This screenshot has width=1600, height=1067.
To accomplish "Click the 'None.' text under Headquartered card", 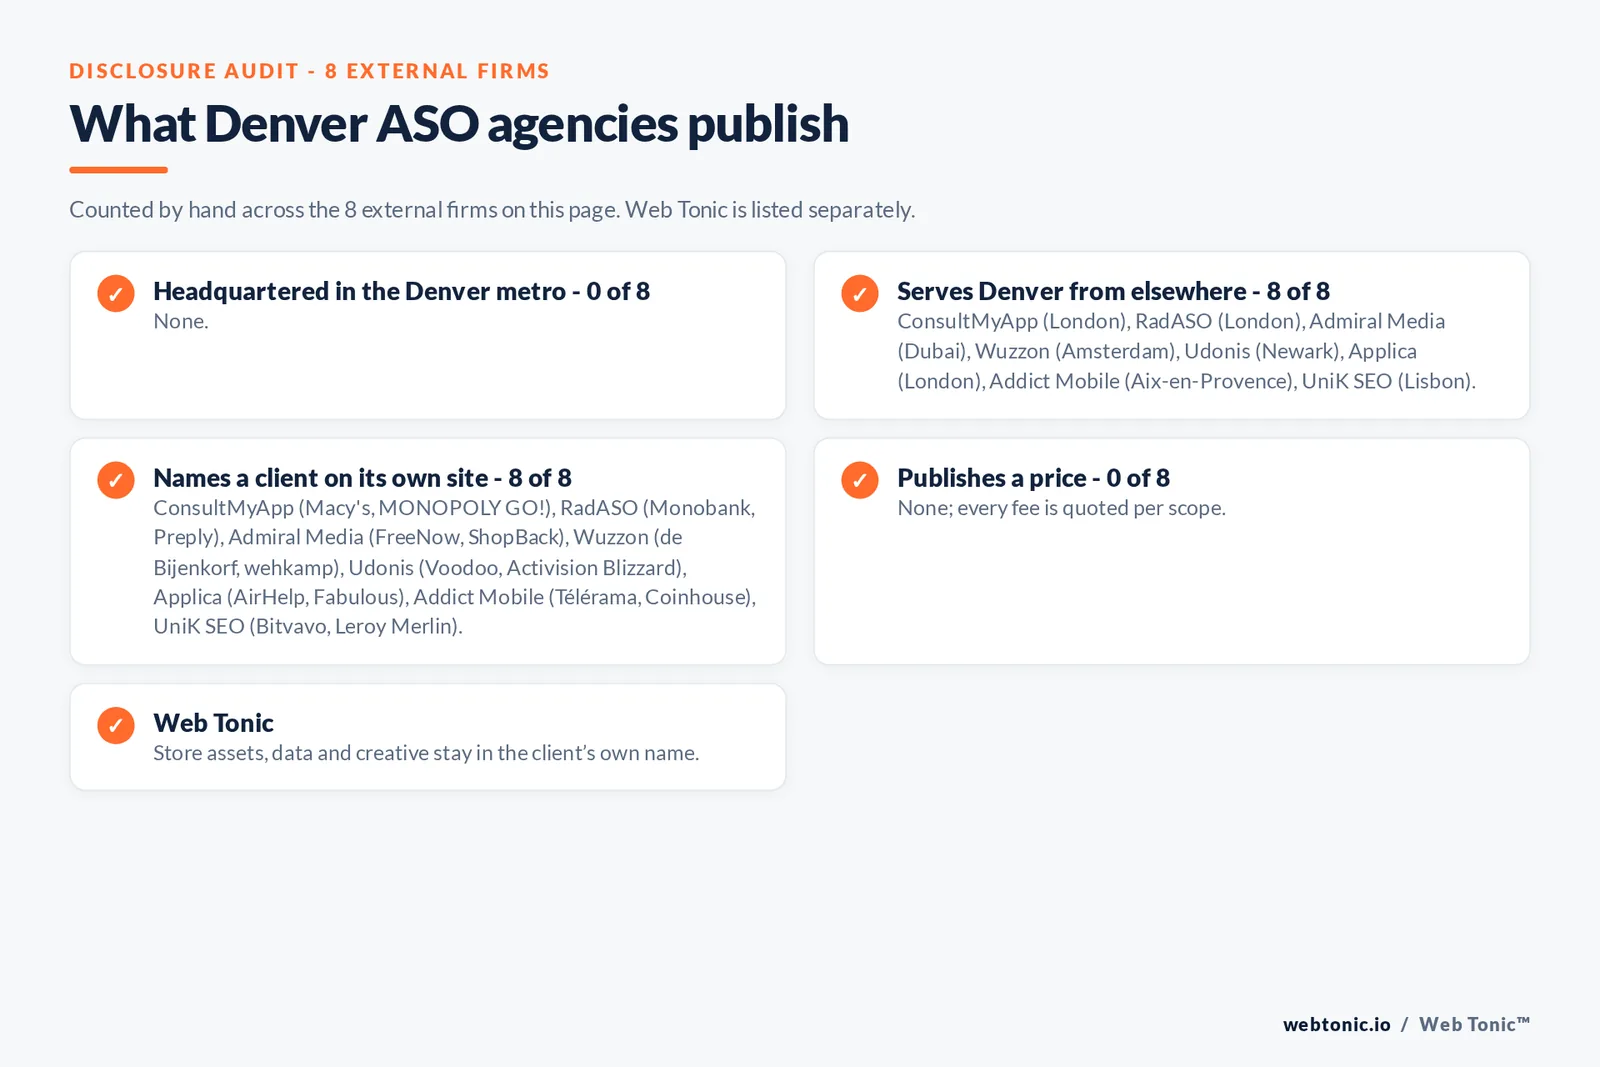I will point(181,321).
